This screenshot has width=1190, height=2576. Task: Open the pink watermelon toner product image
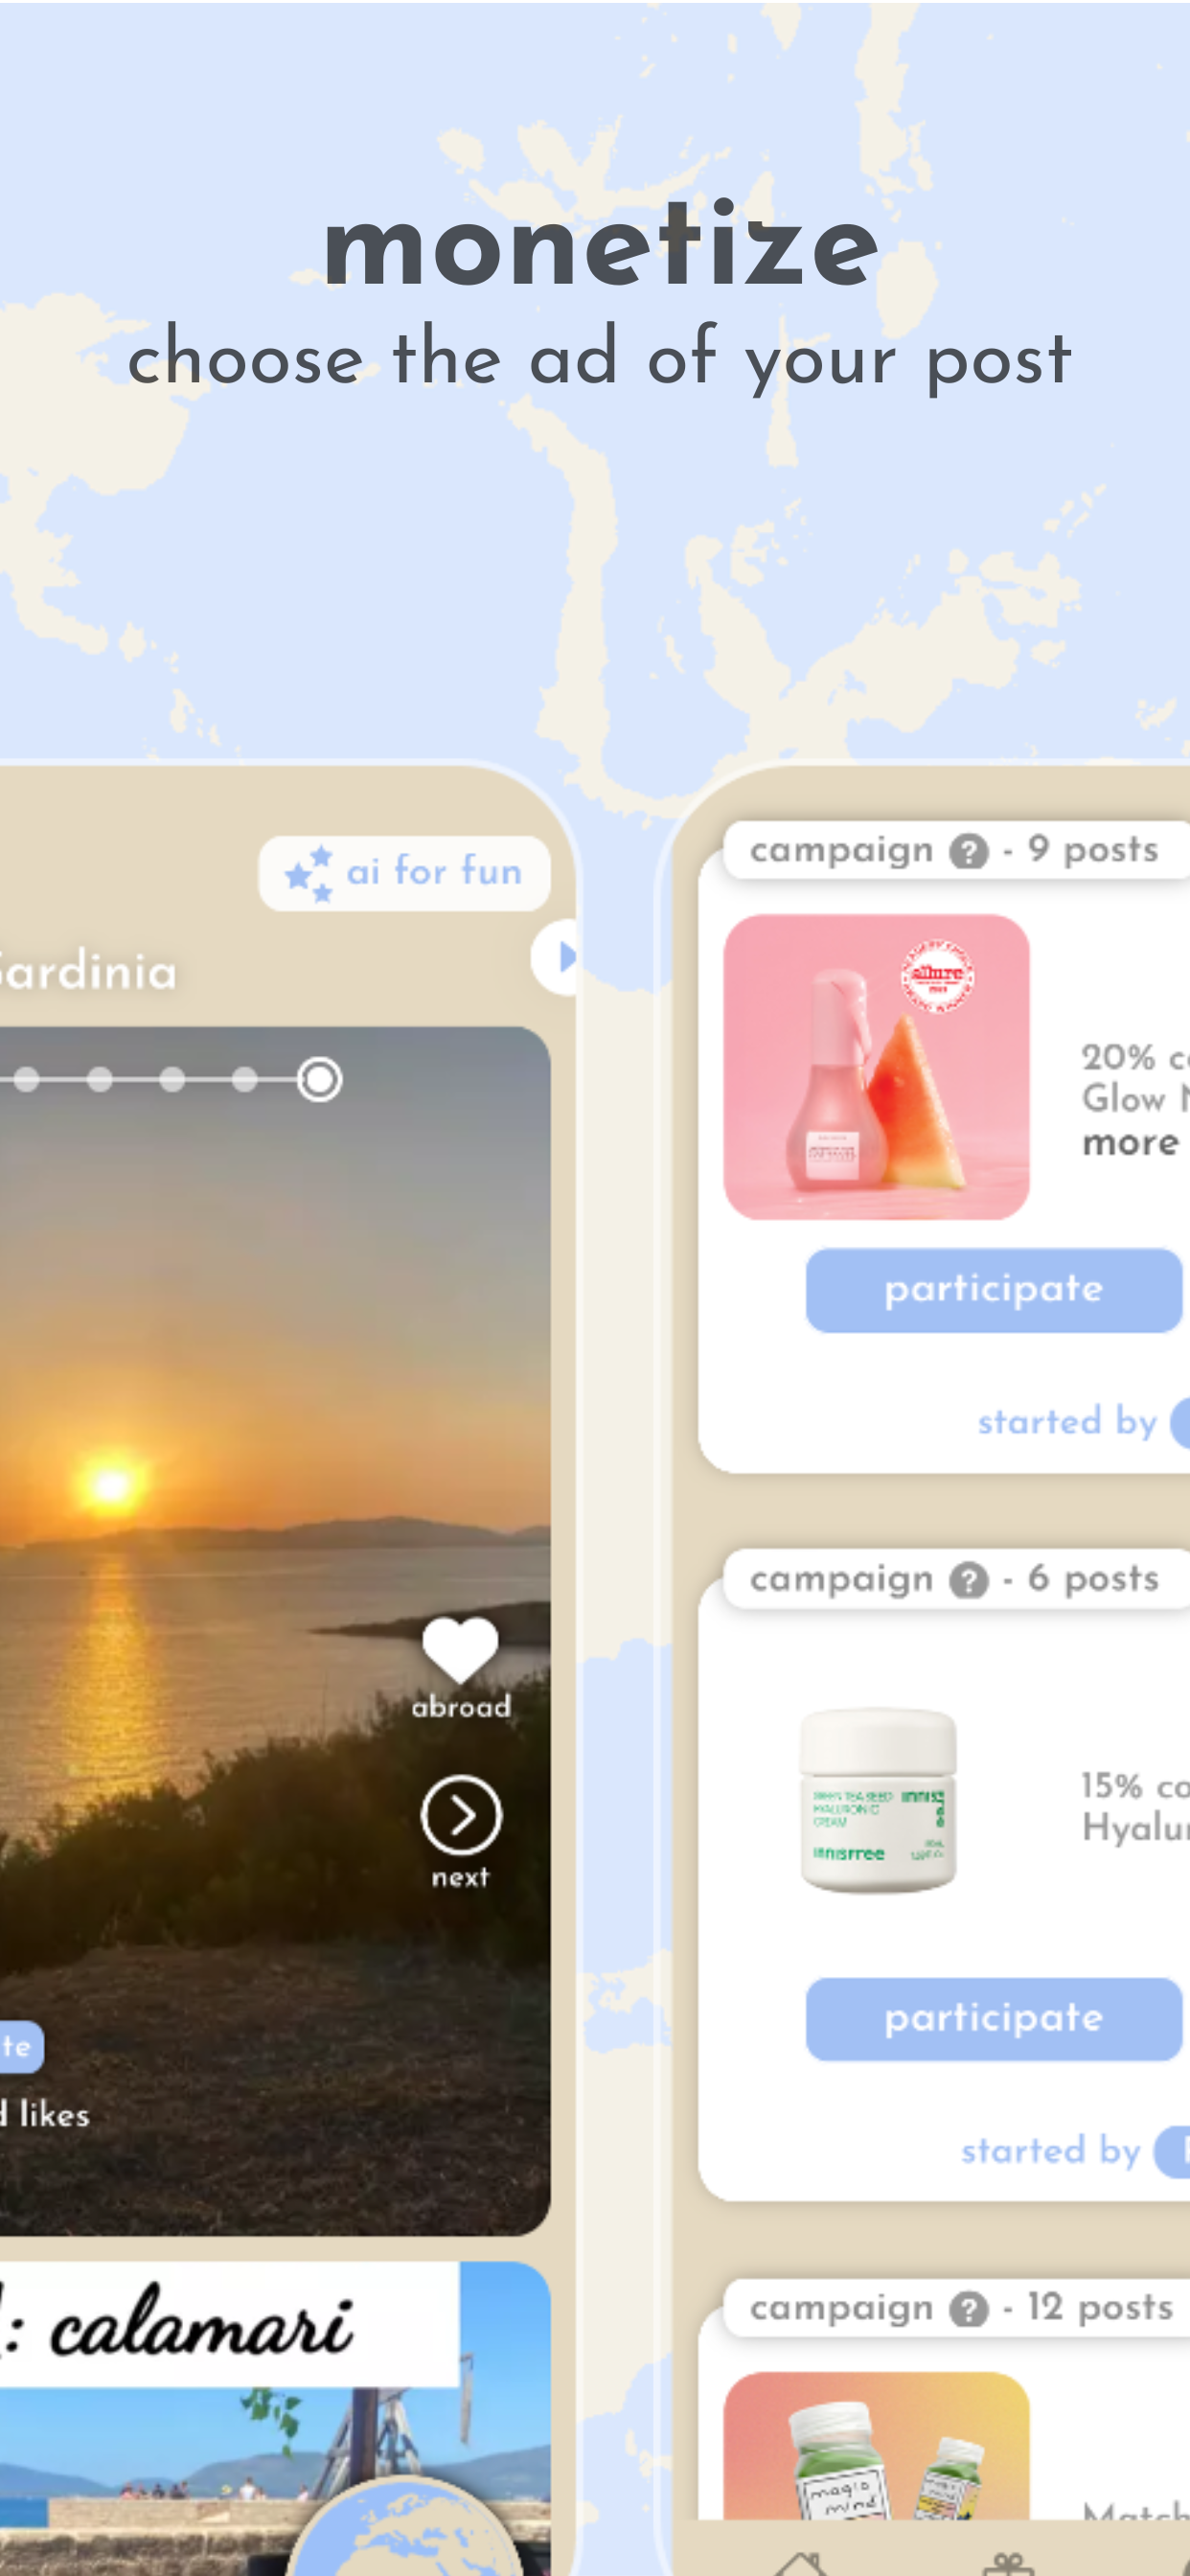[x=876, y=1067]
